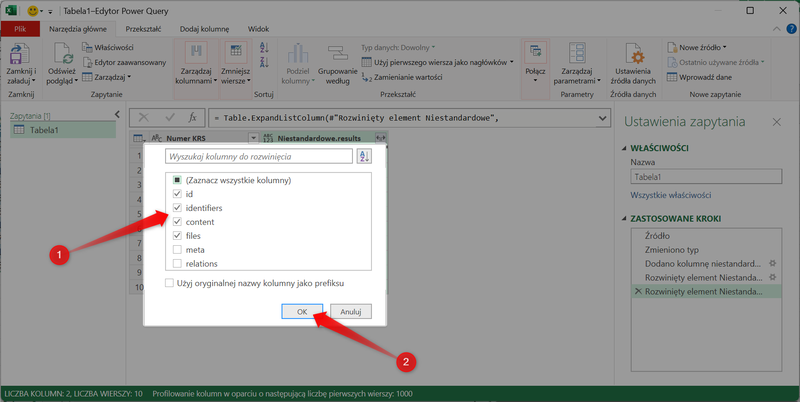
Task: Expand Zarządzaj query dropdown
Action: coord(107,77)
